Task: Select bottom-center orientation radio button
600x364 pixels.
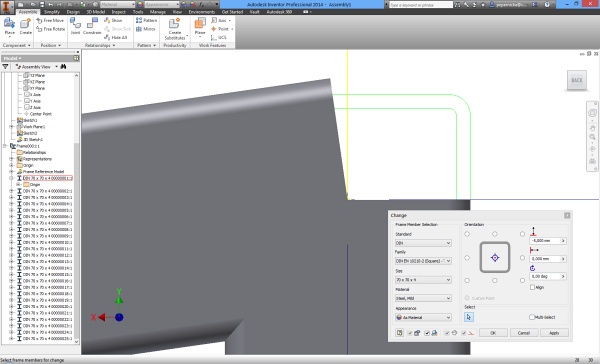Action: coord(495,281)
